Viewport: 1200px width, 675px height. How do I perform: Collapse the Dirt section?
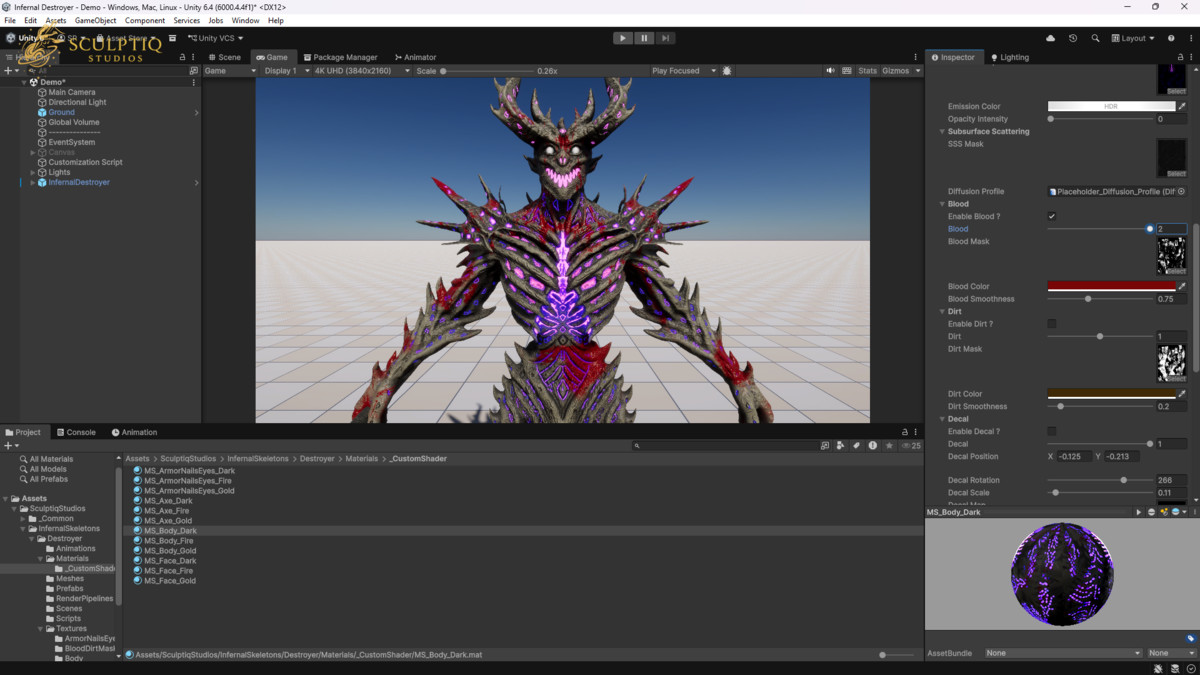pos(942,311)
